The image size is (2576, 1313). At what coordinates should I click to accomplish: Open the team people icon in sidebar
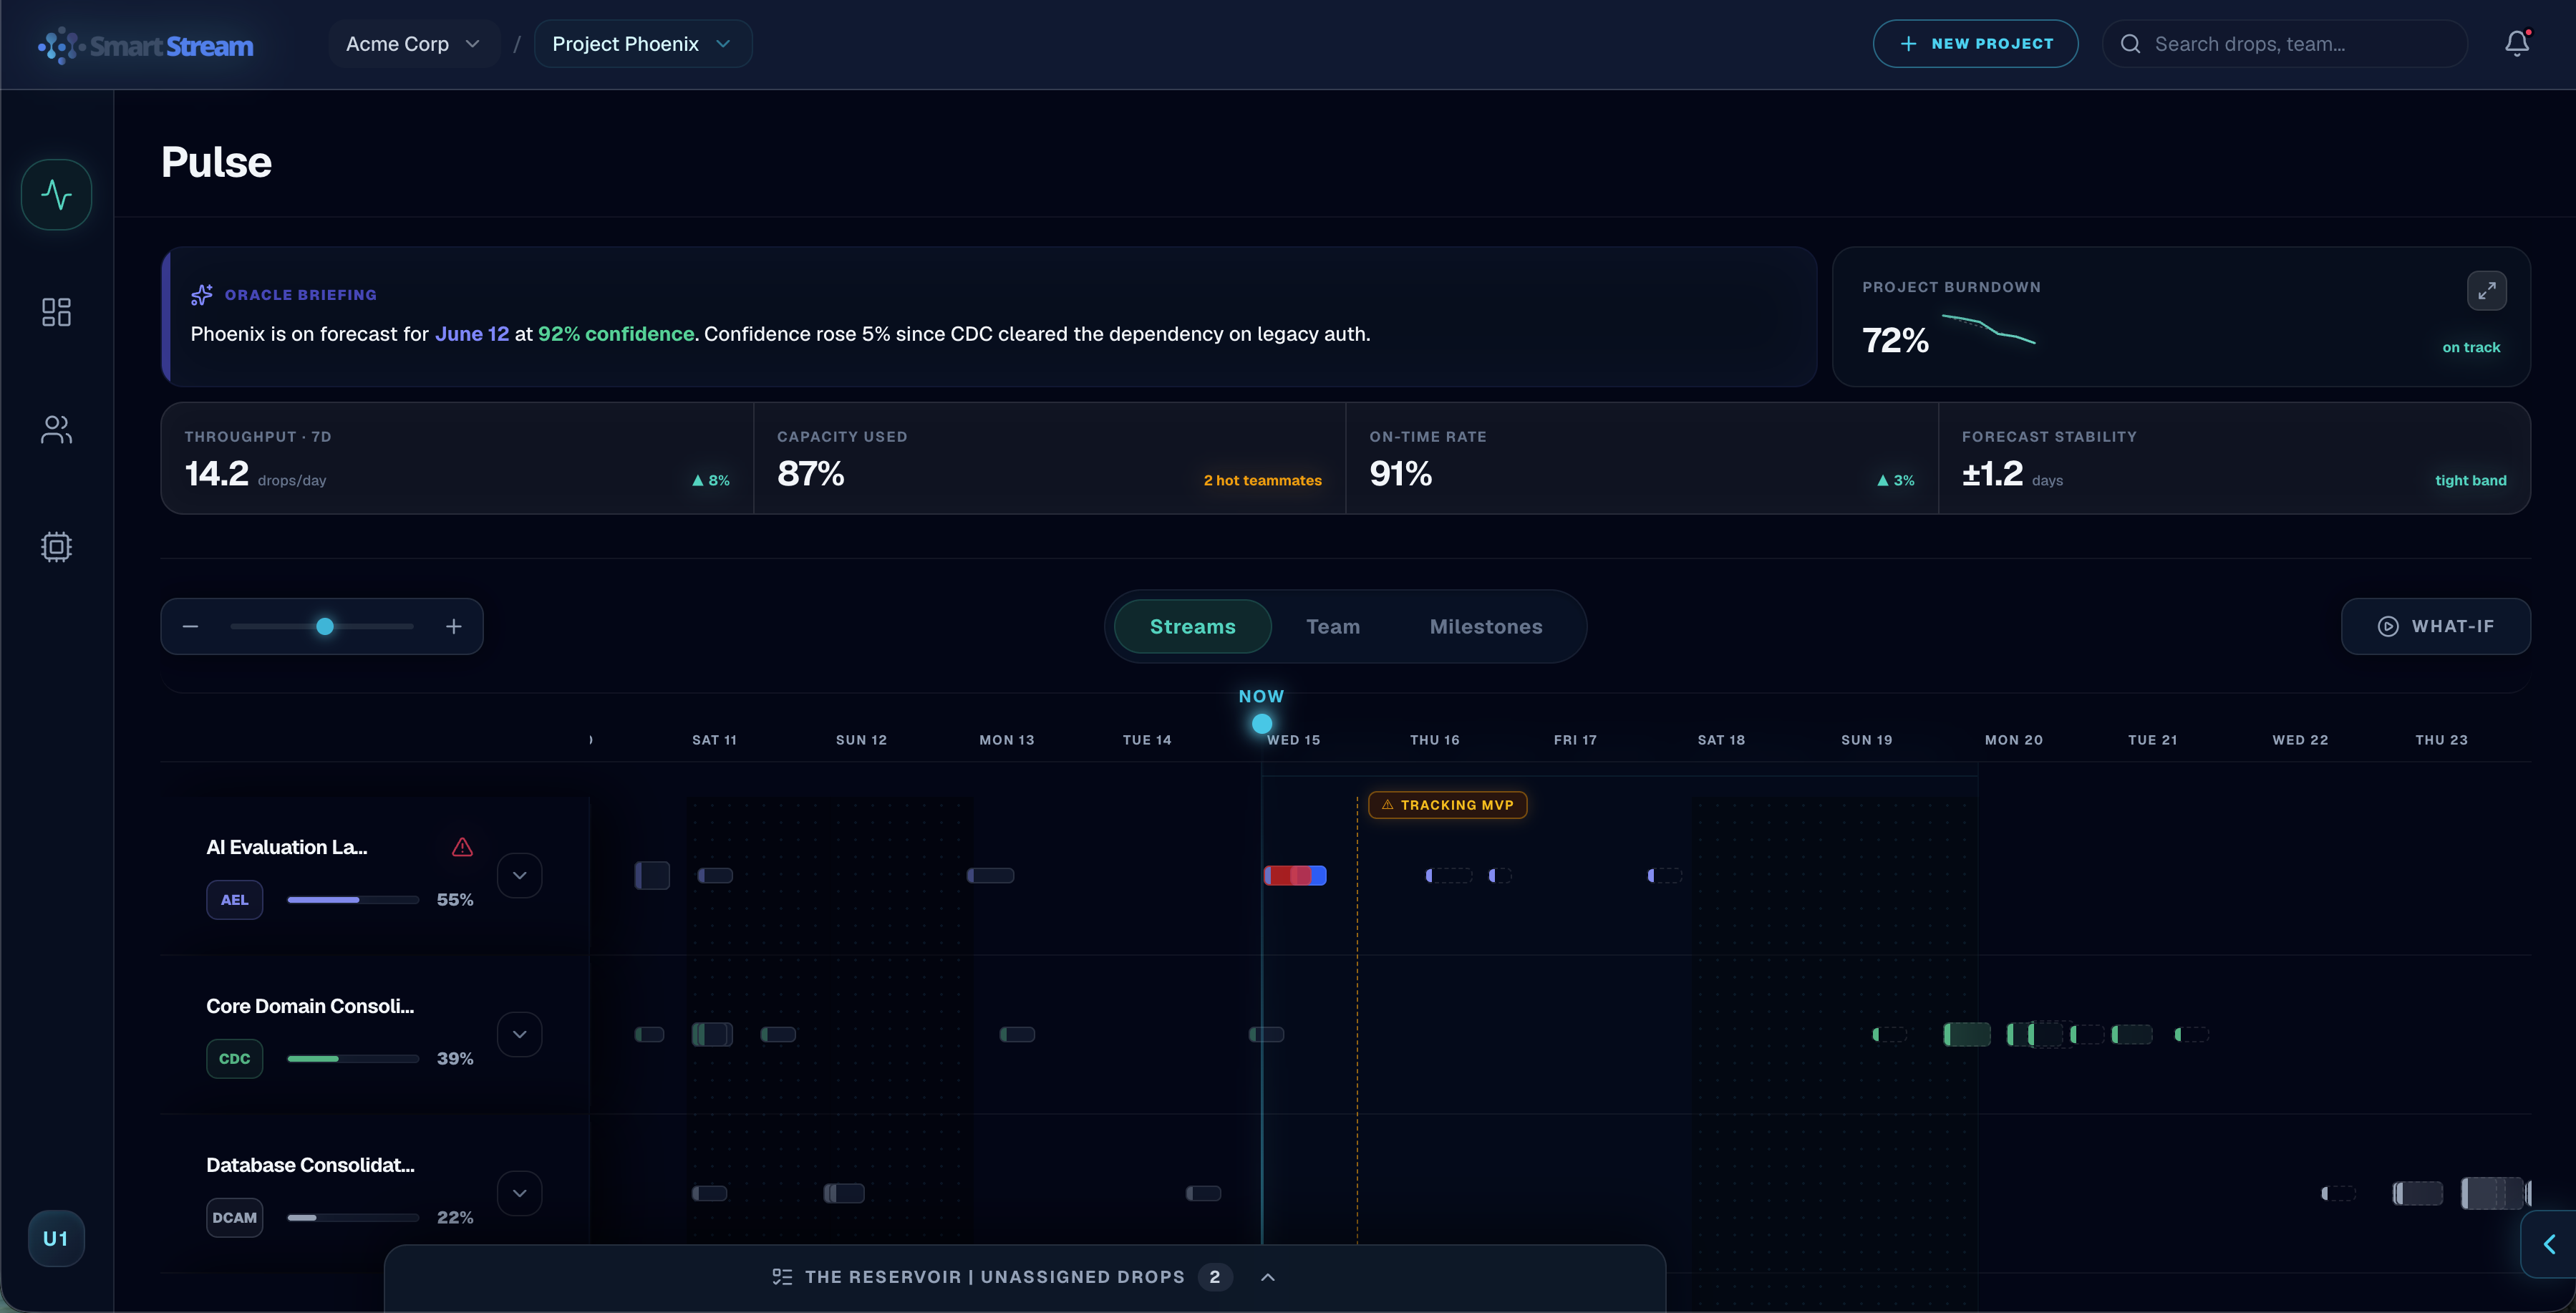coord(56,429)
